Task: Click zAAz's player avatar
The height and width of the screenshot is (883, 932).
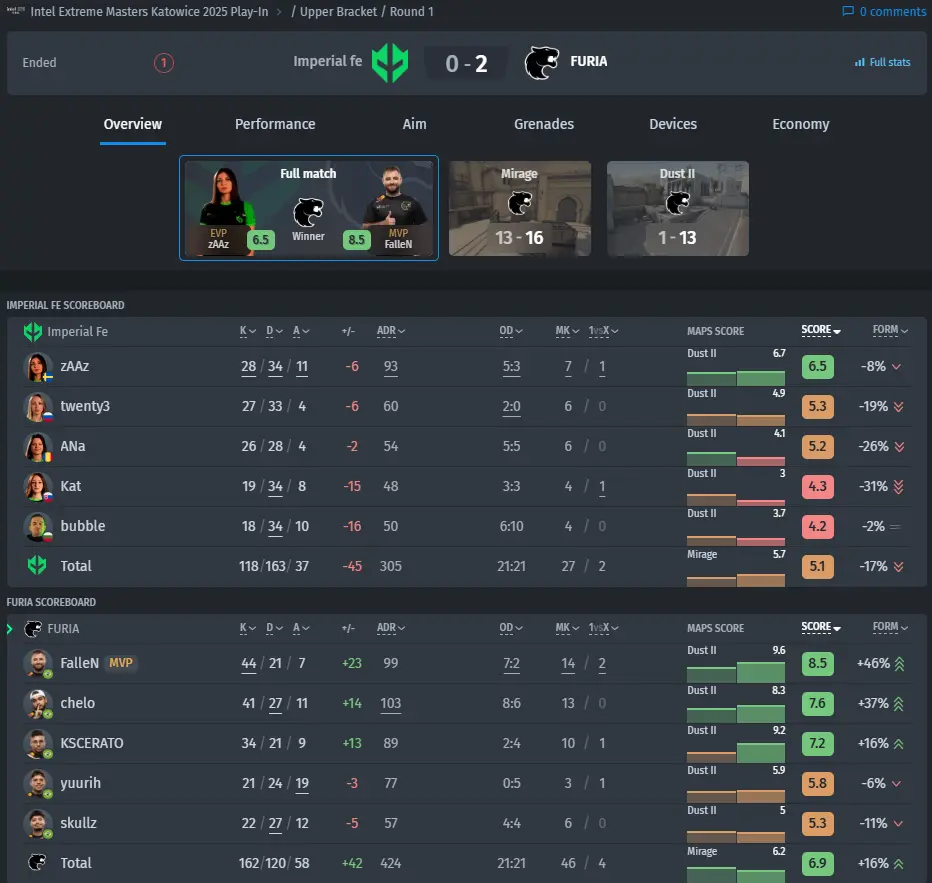Action: click(x=37, y=367)
